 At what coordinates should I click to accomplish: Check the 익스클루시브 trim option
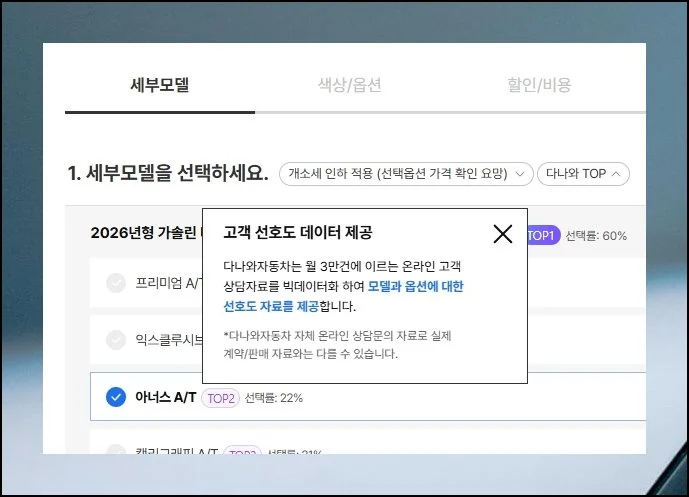[x=116, y=340]
